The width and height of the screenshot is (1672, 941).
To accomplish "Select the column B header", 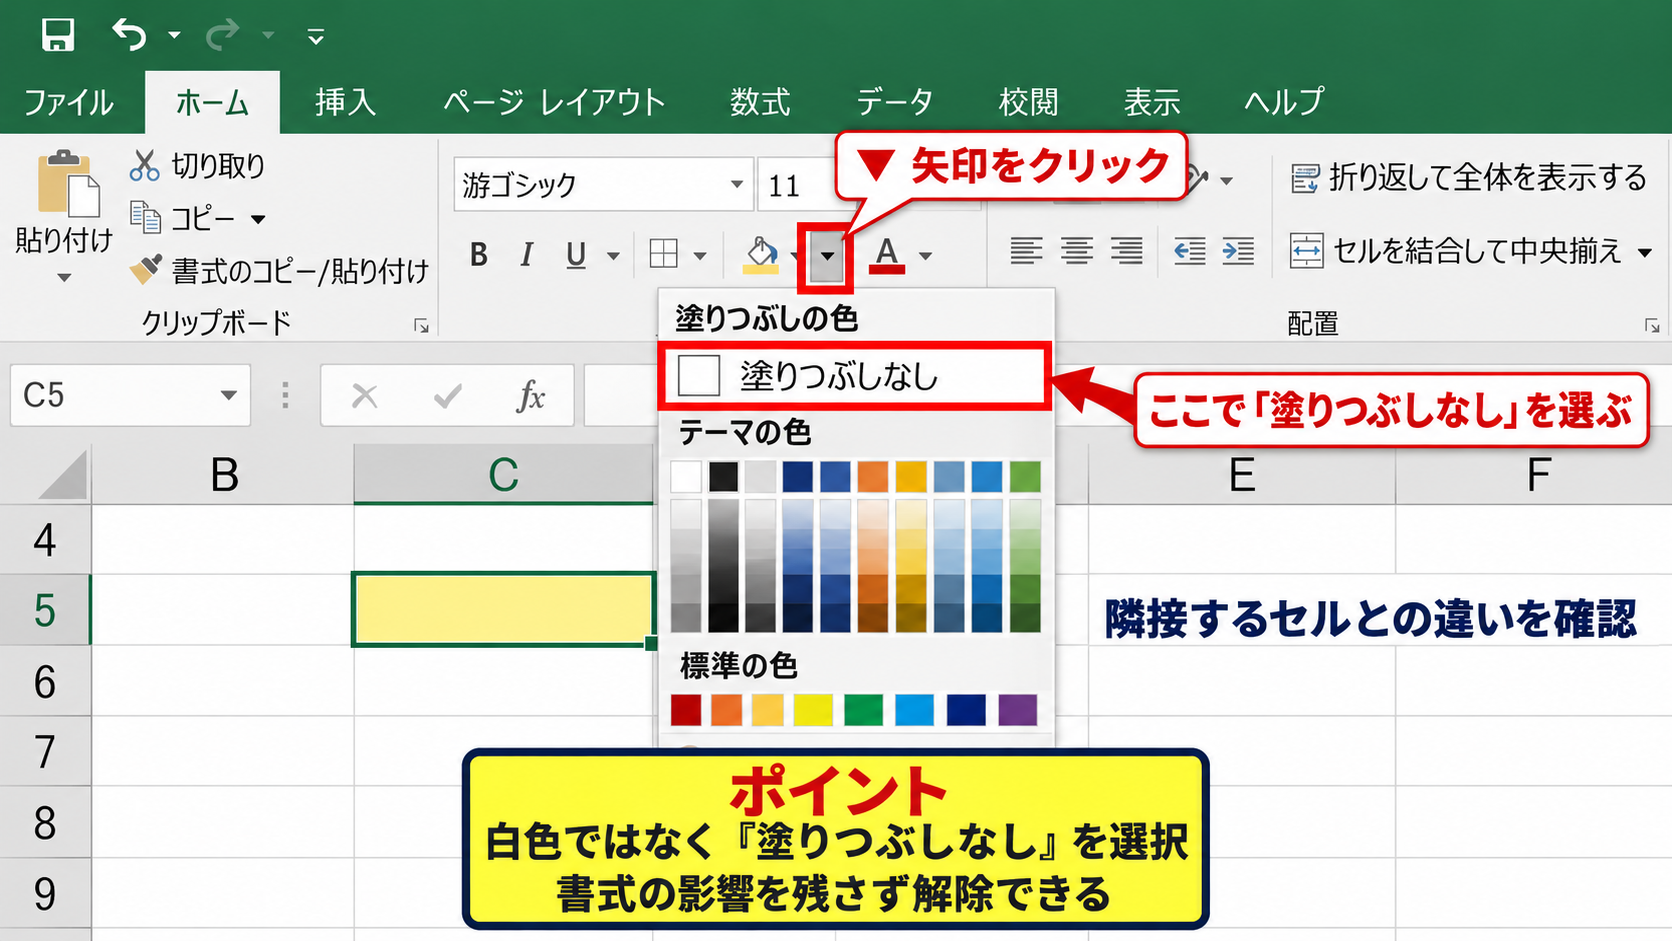I will coord(224,475).
